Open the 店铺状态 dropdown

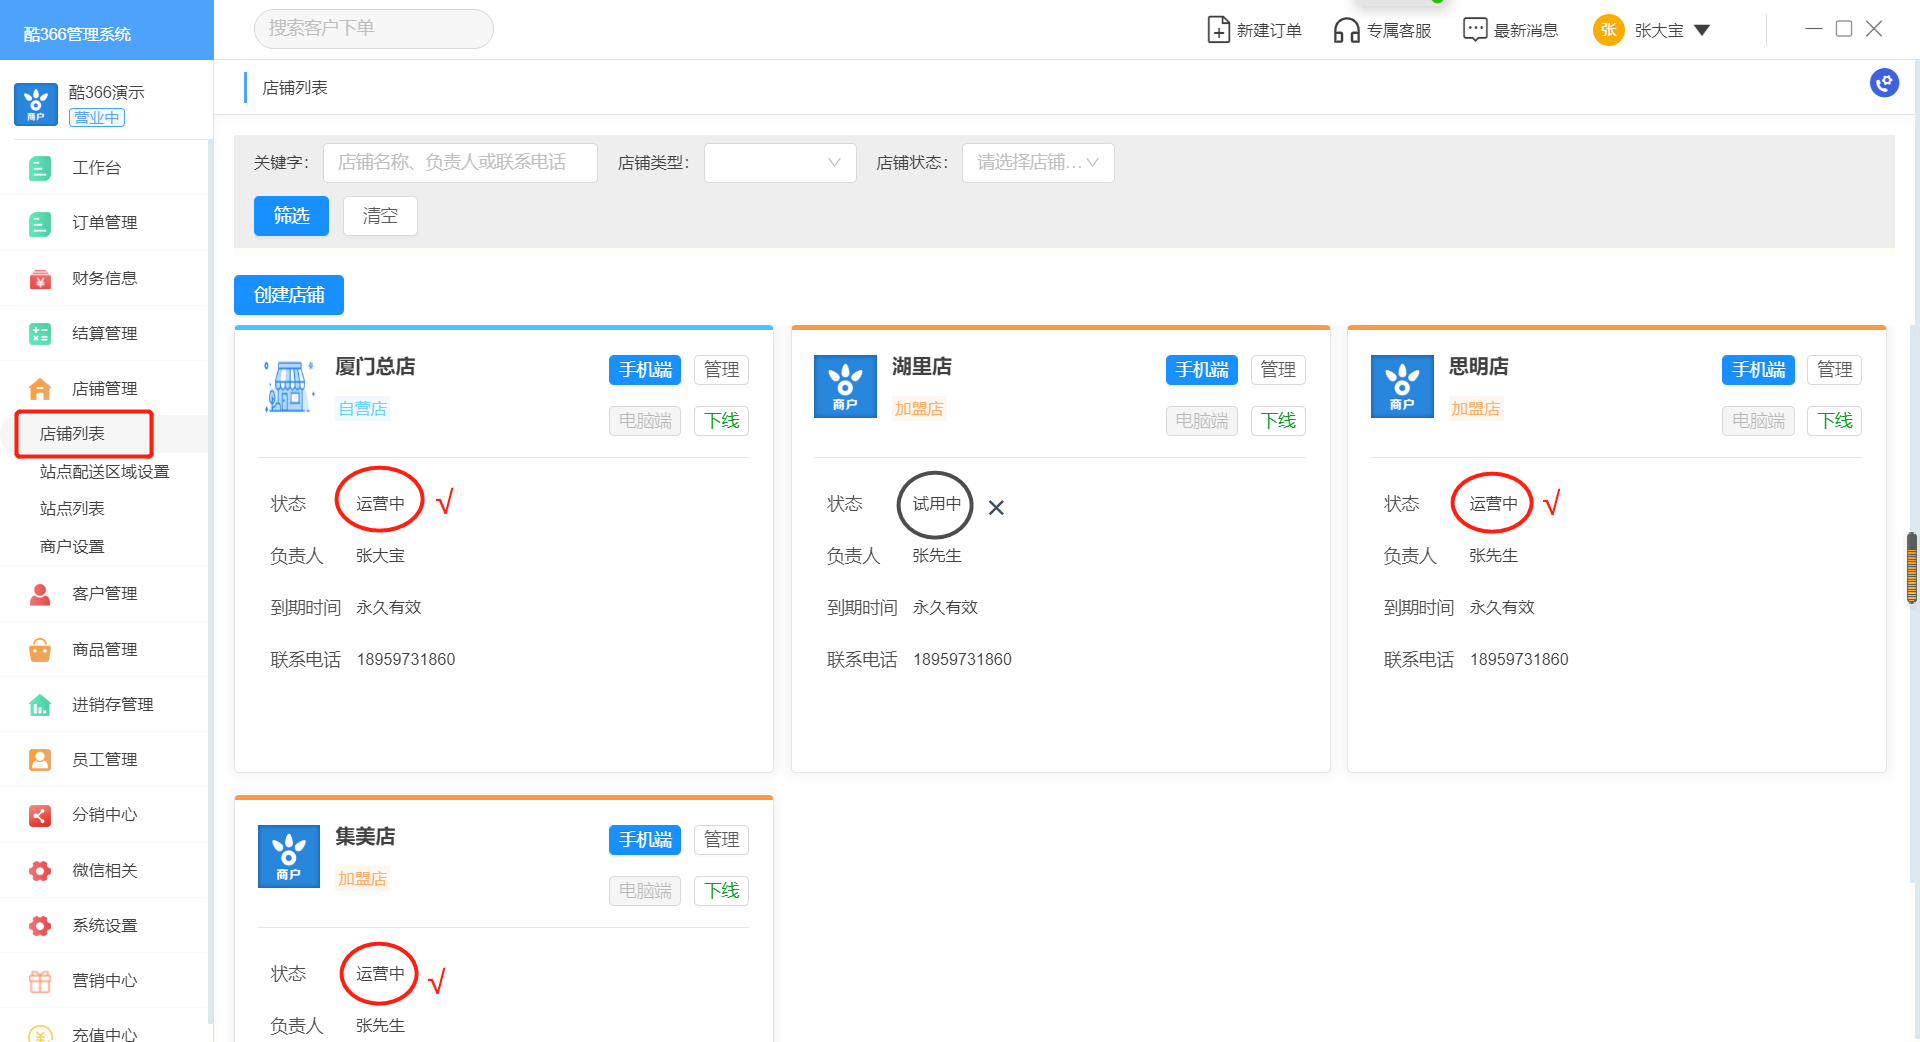pyautogui.click(x=1037, y=163)
